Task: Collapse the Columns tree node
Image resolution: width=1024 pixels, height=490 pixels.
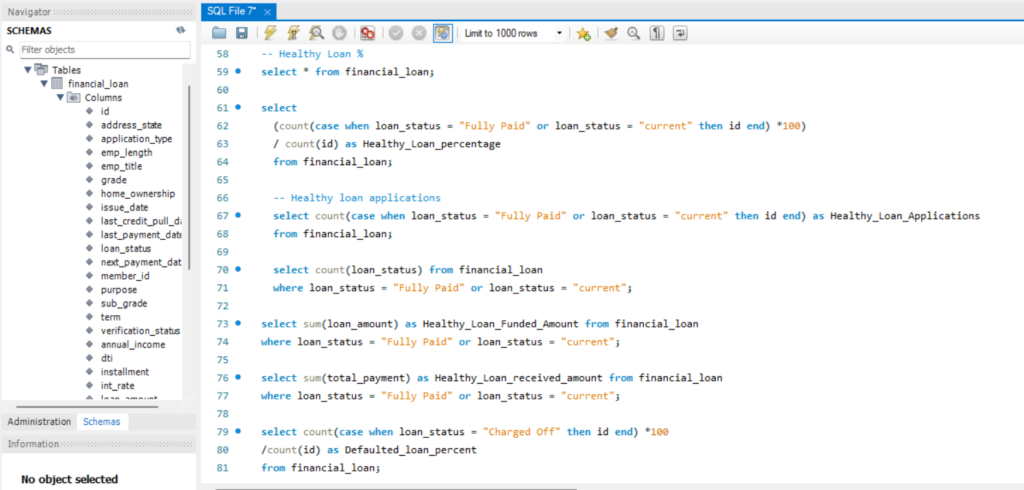Action: [x=60, y=97]
